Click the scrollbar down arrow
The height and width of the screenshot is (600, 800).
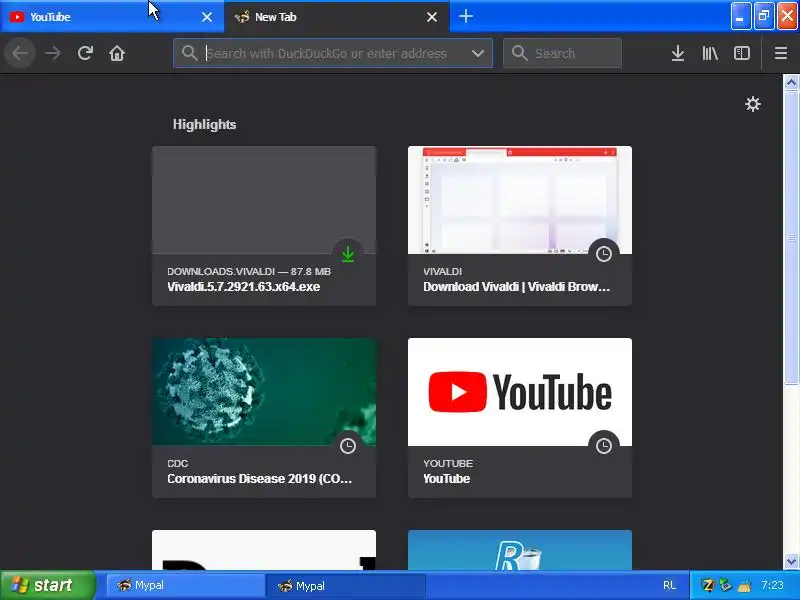791,561
